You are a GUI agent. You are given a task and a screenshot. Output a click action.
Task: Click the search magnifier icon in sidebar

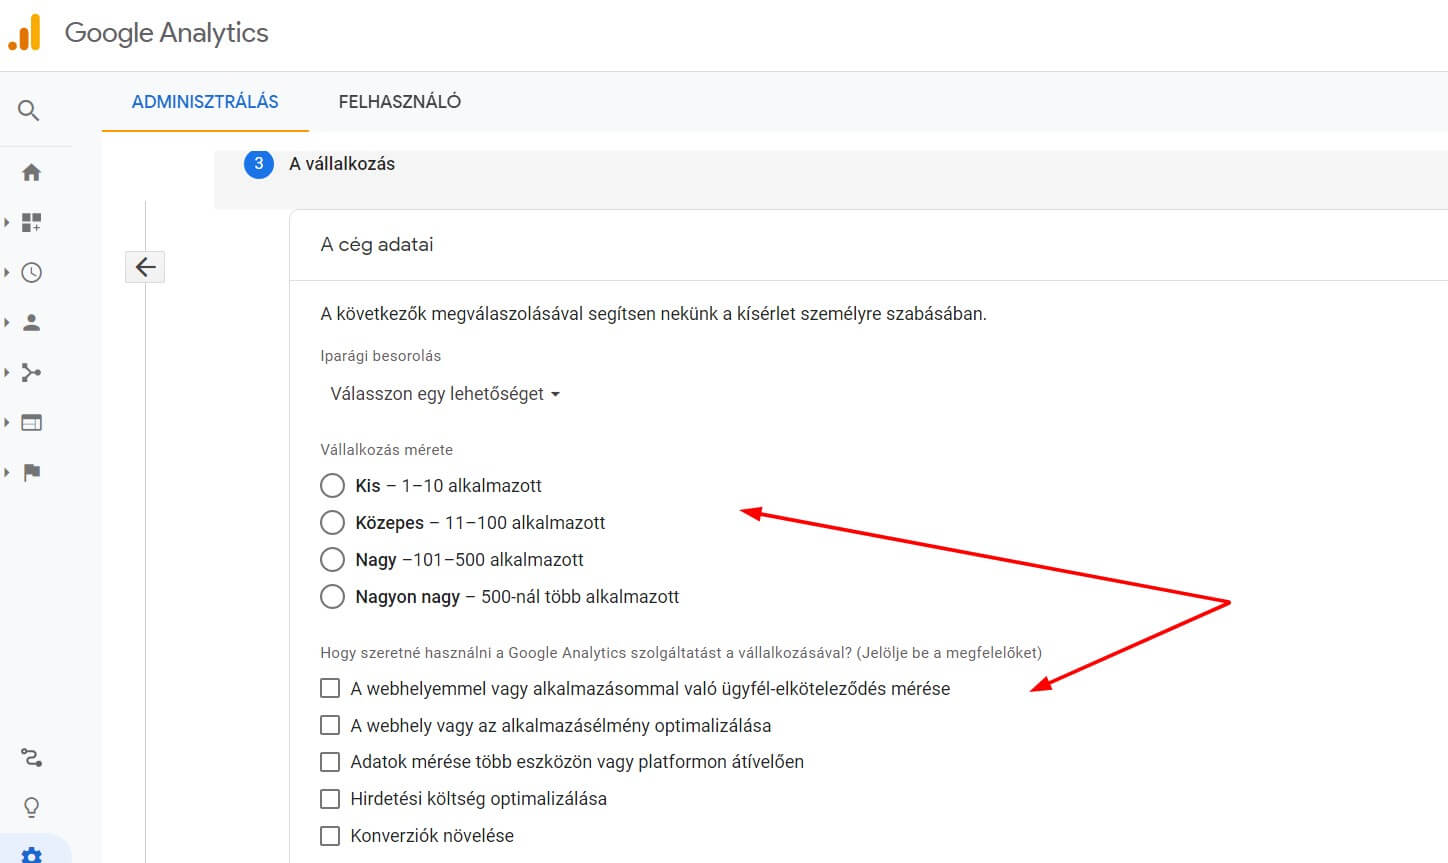(x=29, y=110)
